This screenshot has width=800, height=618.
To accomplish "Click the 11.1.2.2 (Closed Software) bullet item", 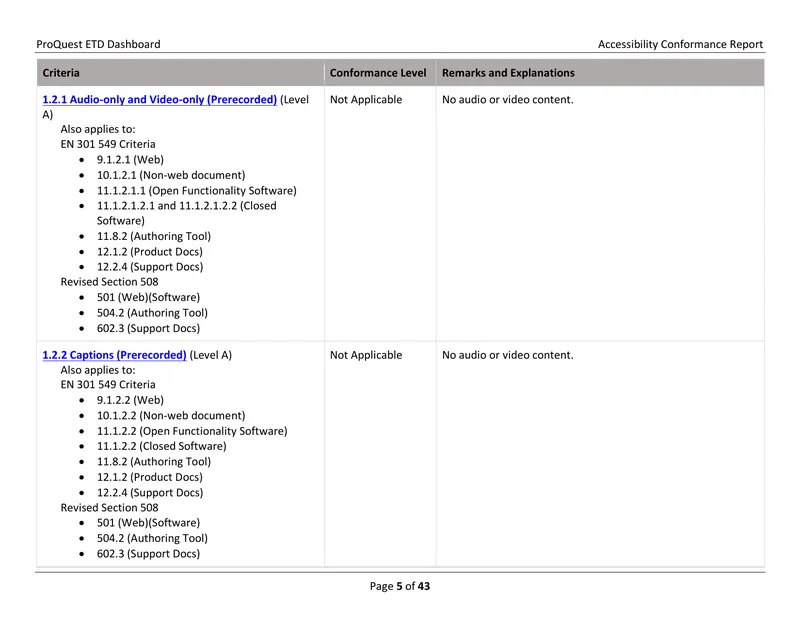I will (x=161, y=447).
